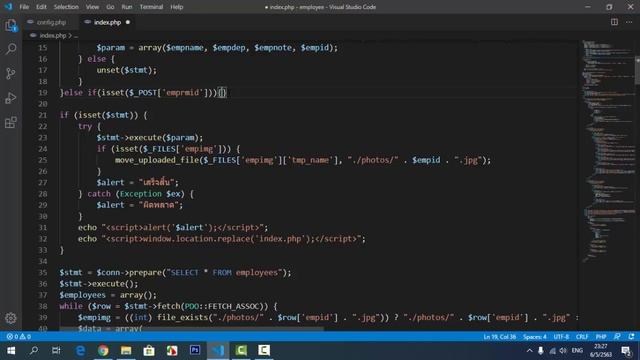Viewport: 640px width, 360px height.
Task: Open the View menu
Action: [92, 7]
